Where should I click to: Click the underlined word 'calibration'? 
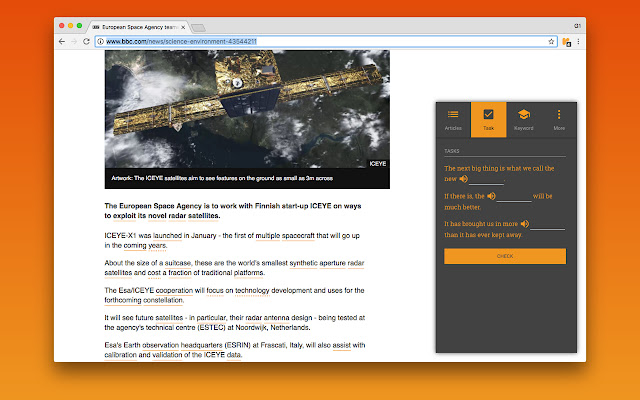[x=120, y=355]
